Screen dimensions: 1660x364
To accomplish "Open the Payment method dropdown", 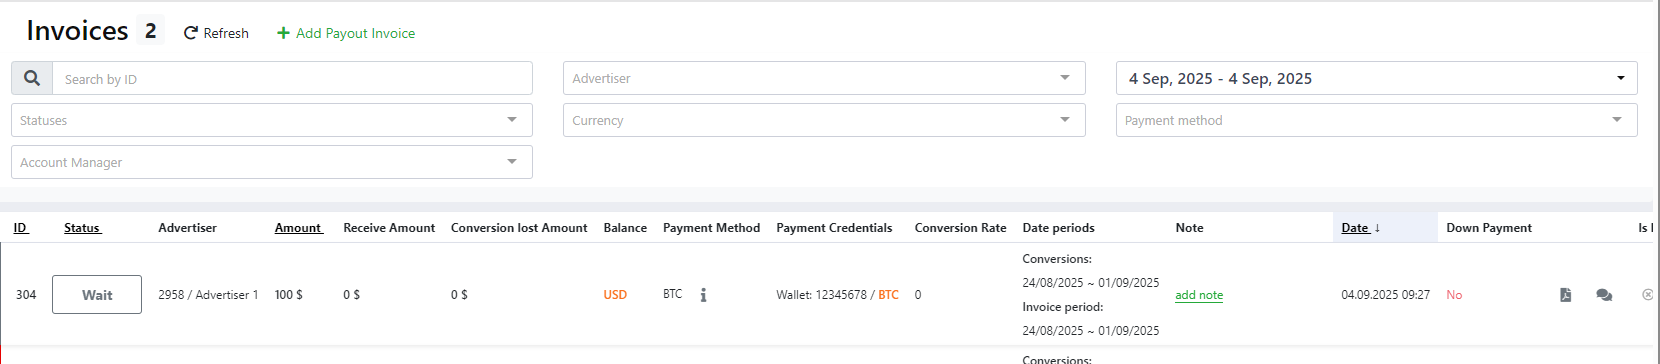I will click(x=1376, y=120).
